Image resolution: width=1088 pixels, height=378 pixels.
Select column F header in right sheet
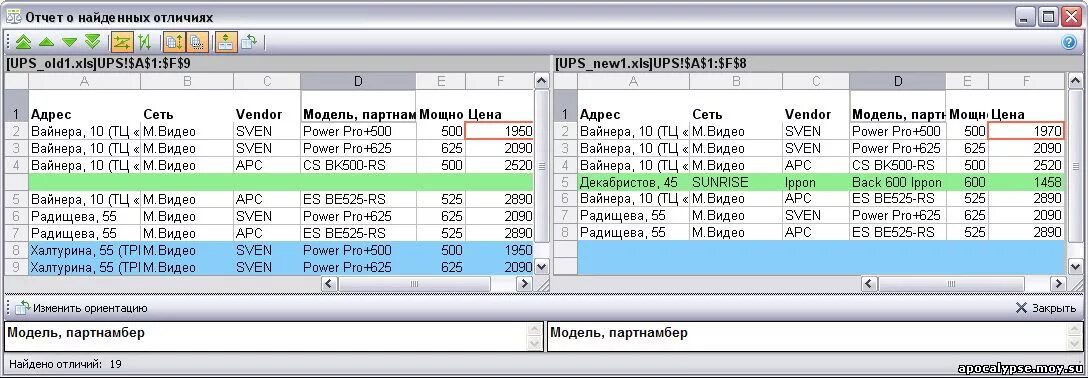click(x=1026, y=81)
